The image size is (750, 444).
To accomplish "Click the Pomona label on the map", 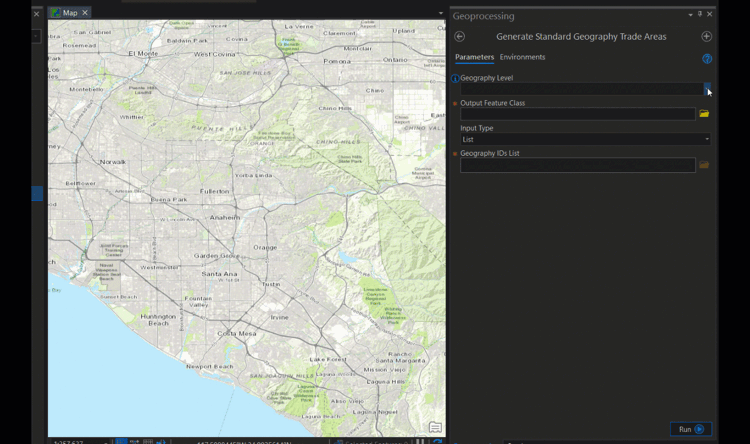I will coord(337,61).
